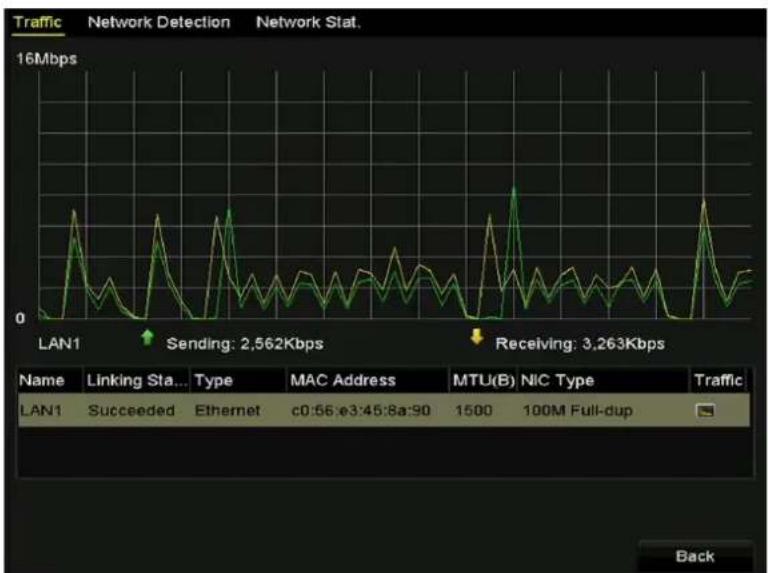Image resolution: width=768 pixels, height=573 pixels.
Task: Click the Succeeded status cell
Action: 131,410
